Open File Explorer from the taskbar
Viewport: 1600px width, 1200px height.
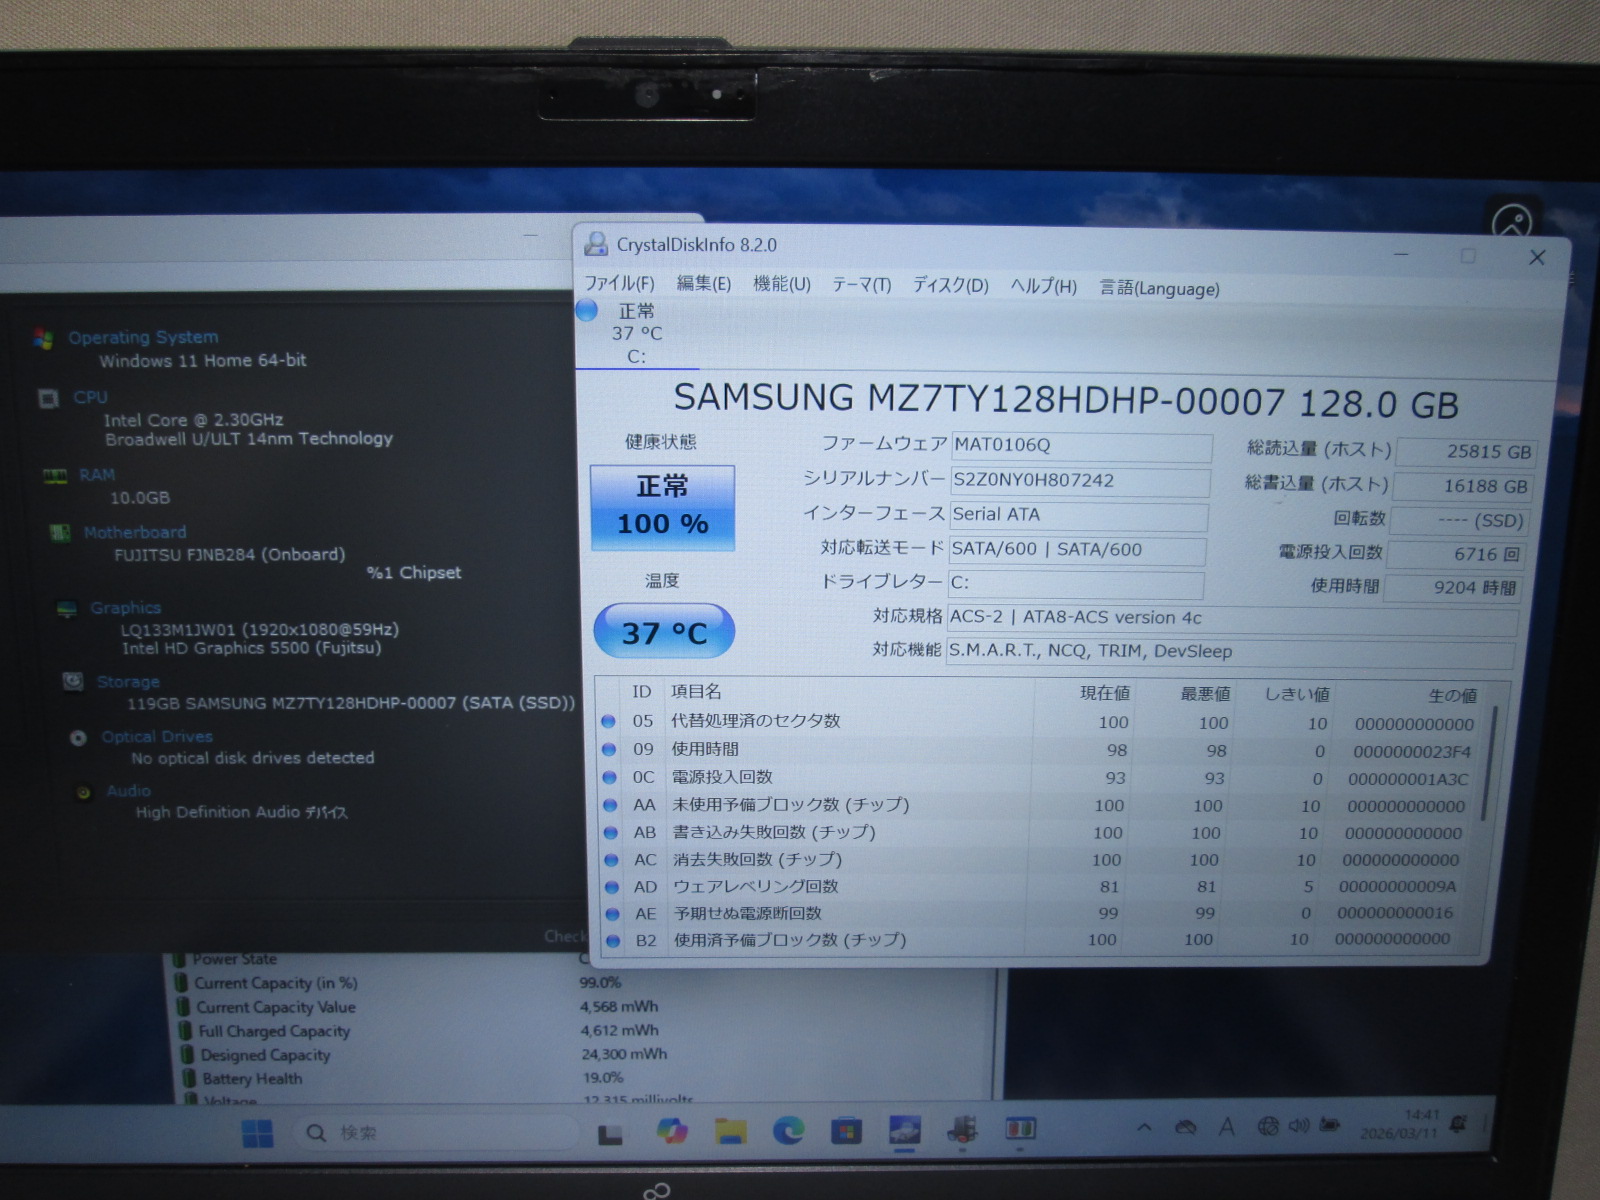click(731, 1131)
